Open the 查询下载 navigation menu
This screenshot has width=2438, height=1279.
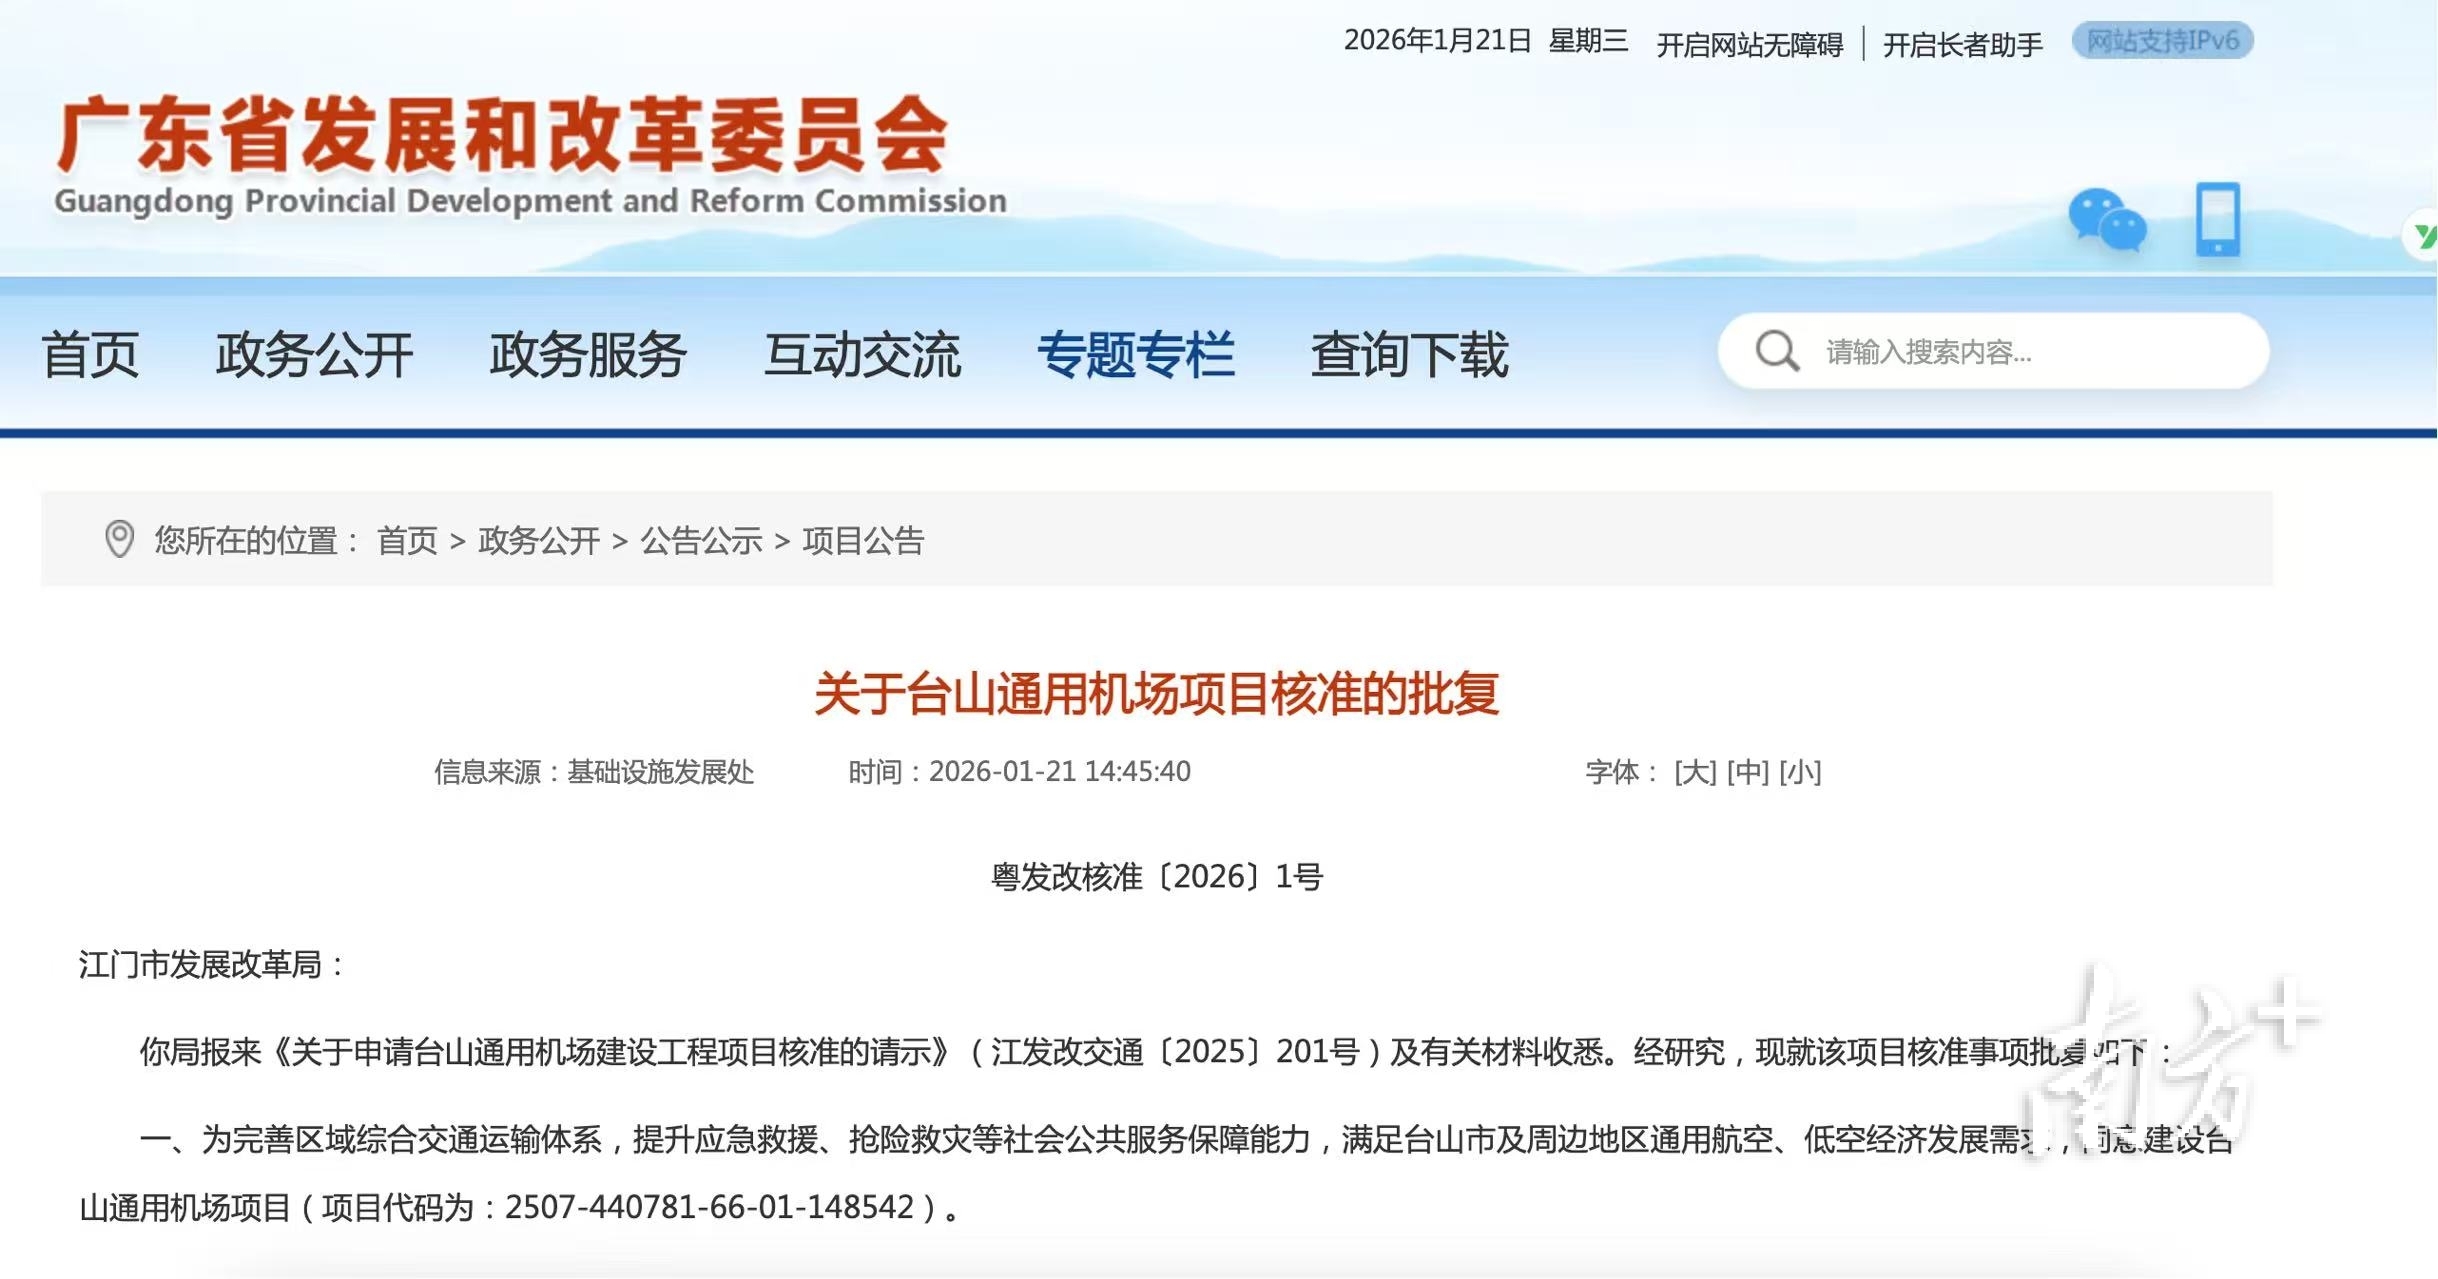(x=1409, y=354)
